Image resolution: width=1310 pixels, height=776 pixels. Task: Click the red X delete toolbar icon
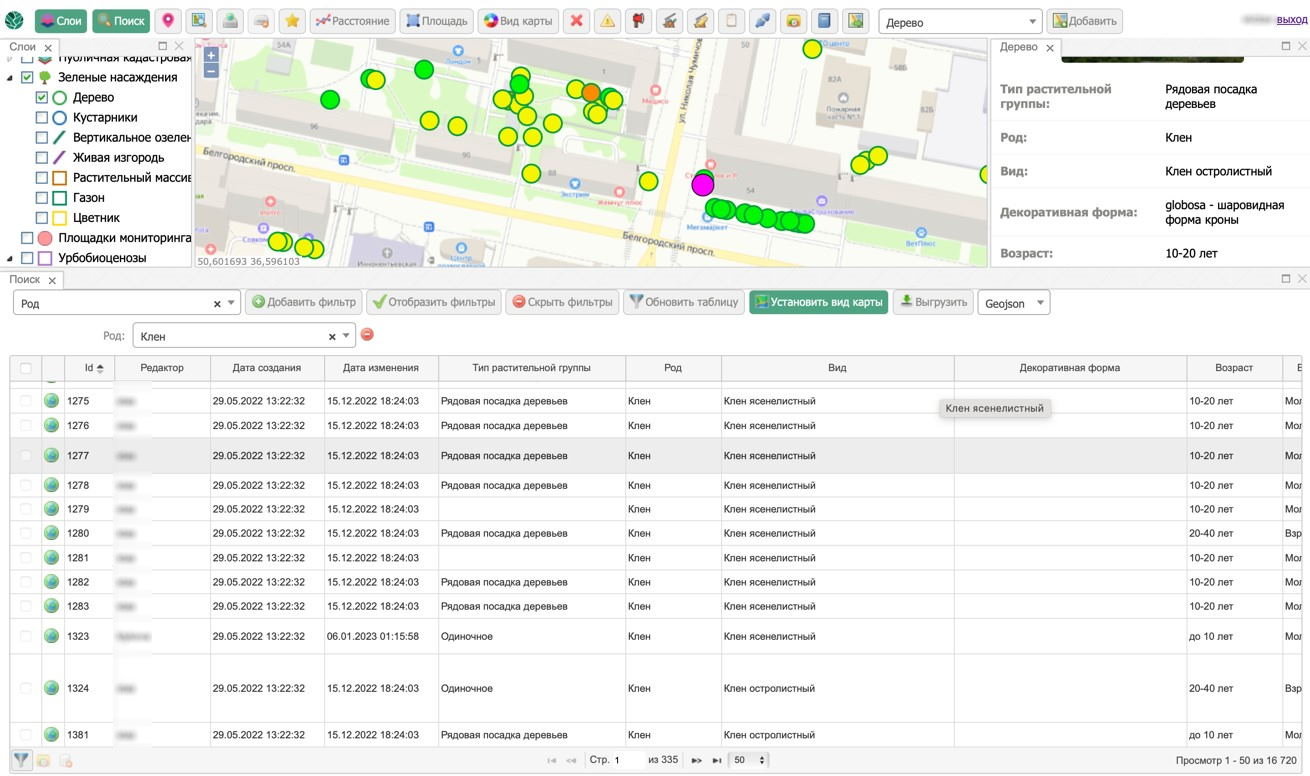coord(576,21)
